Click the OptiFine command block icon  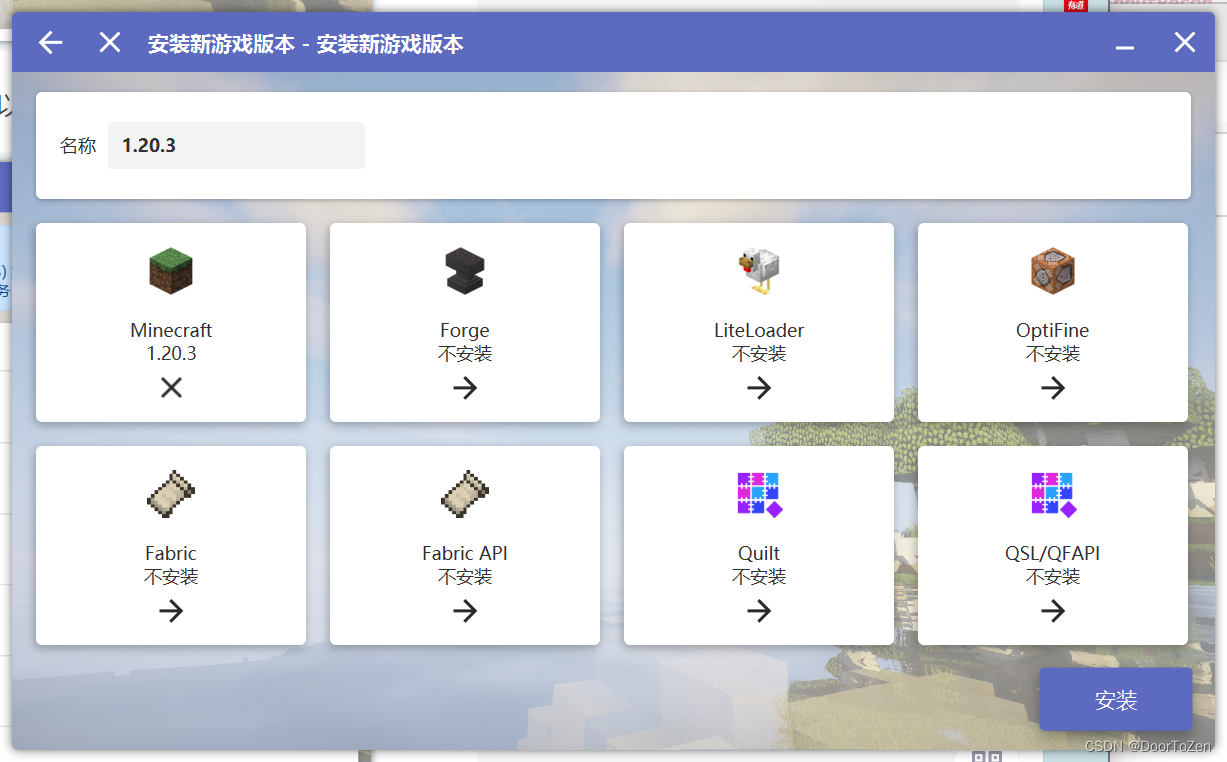click(x=1053, y=271)
